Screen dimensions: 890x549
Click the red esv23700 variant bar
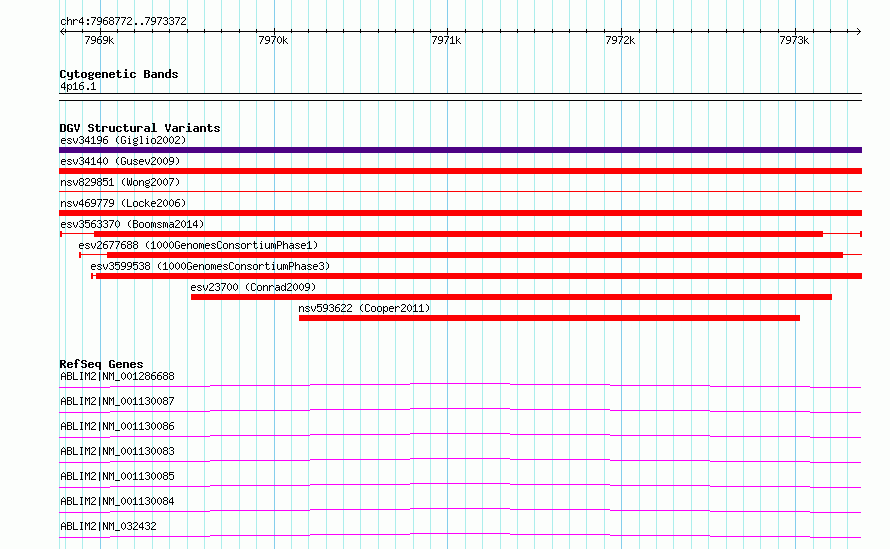(511, 297)
